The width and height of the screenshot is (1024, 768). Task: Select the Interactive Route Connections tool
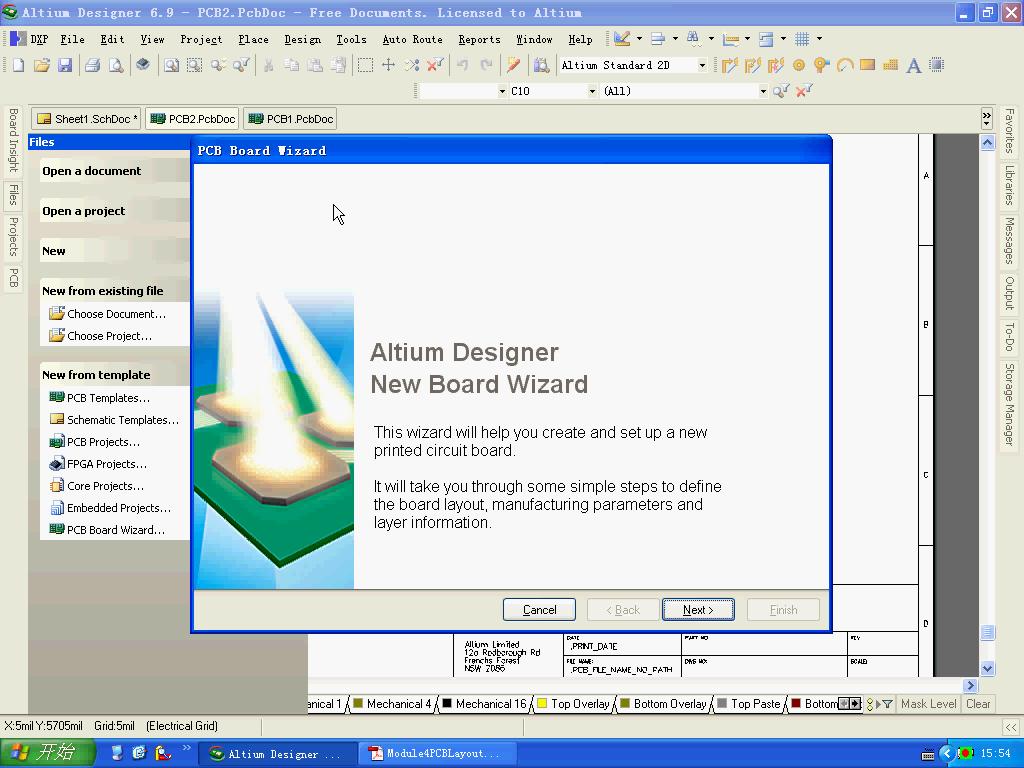point(729,65)
